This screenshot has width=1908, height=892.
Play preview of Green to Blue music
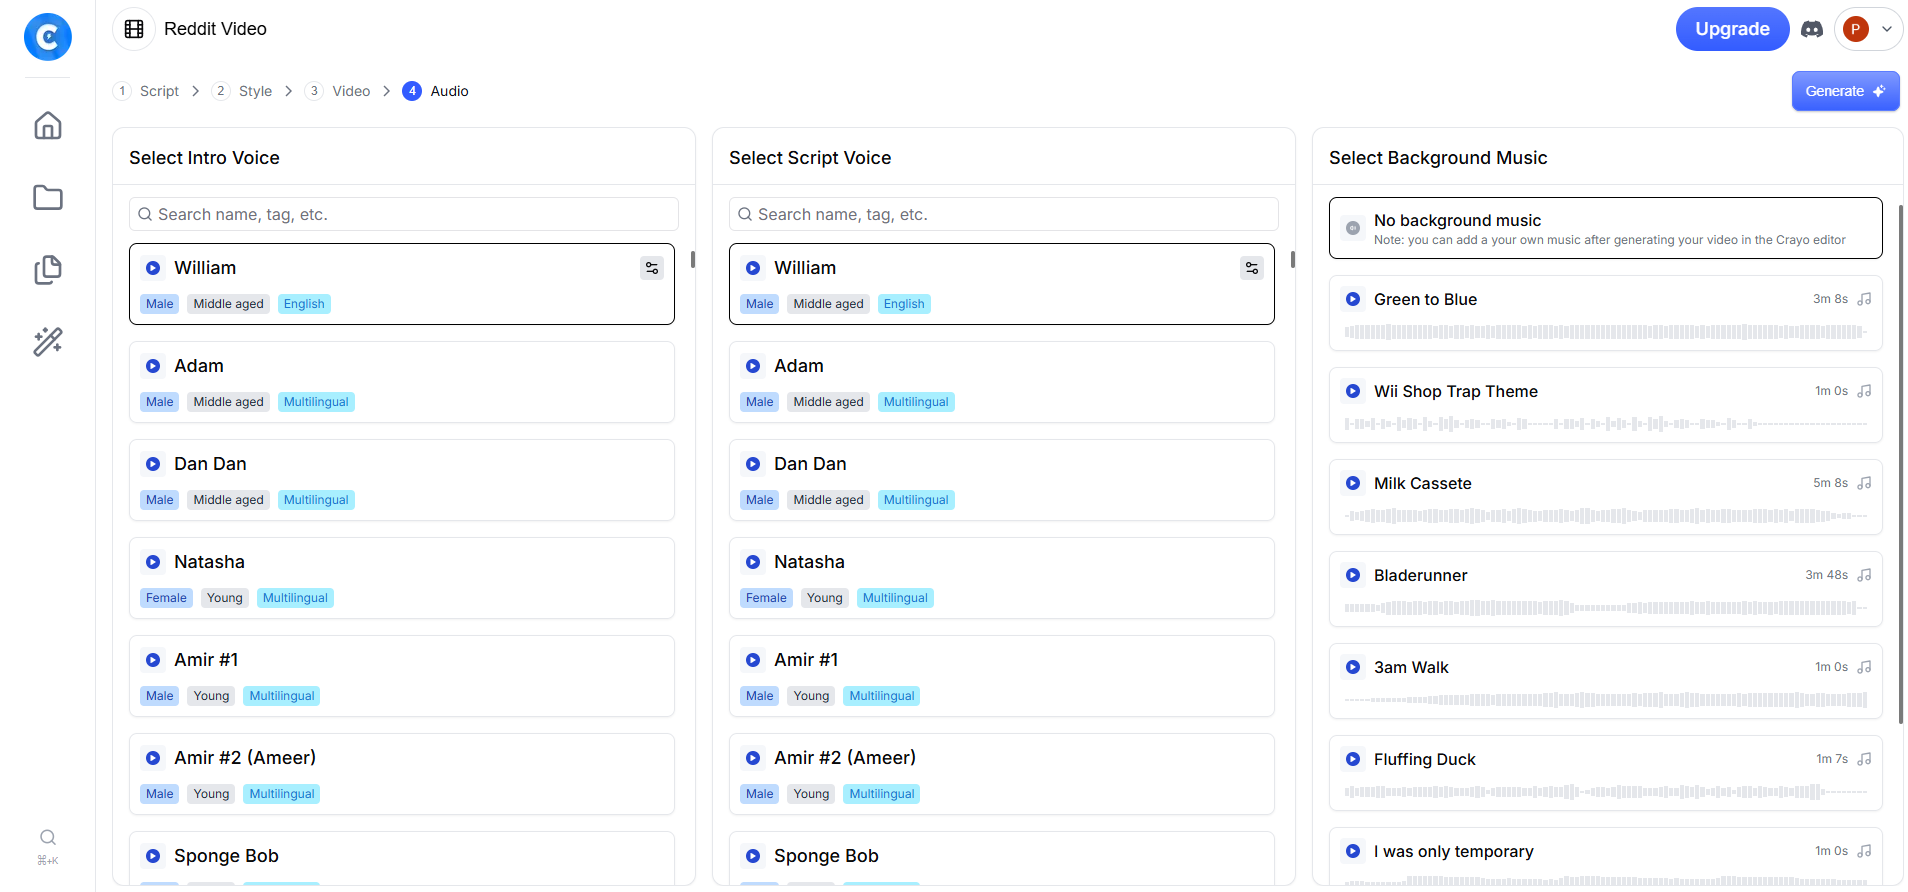coord(1352,299)
